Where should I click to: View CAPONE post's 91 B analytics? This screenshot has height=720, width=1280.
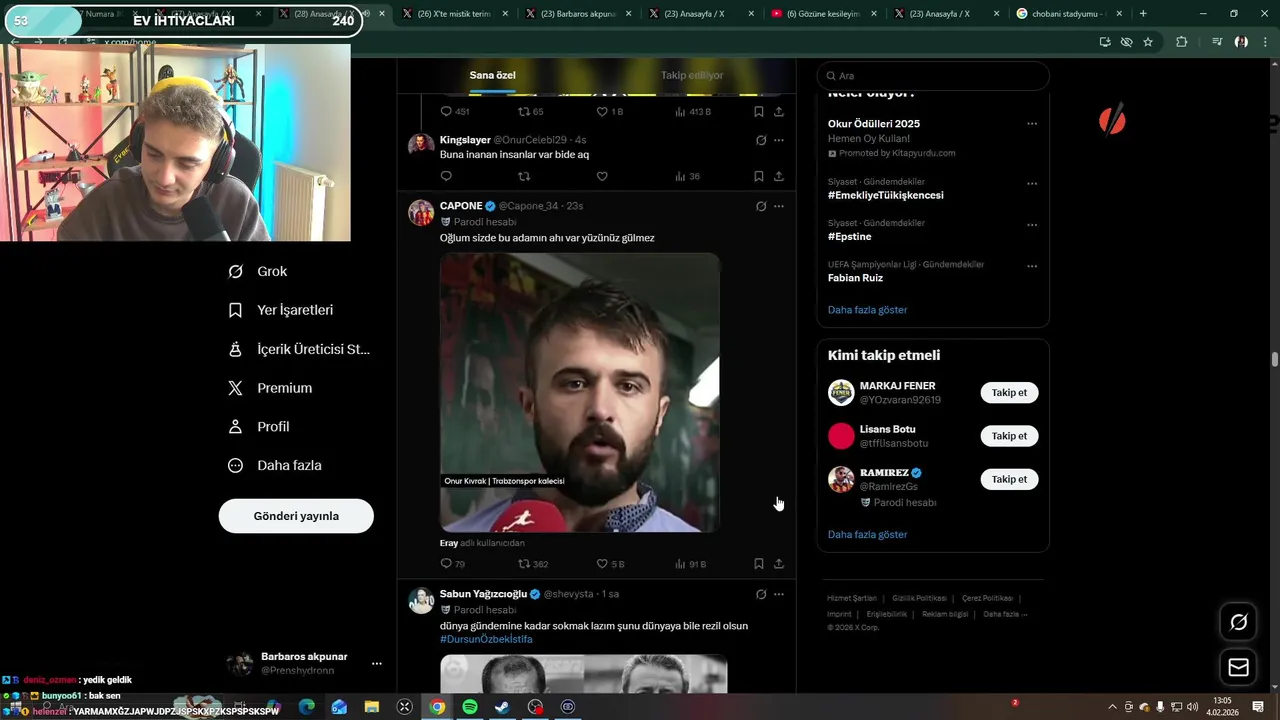click(x=690, y=564)
